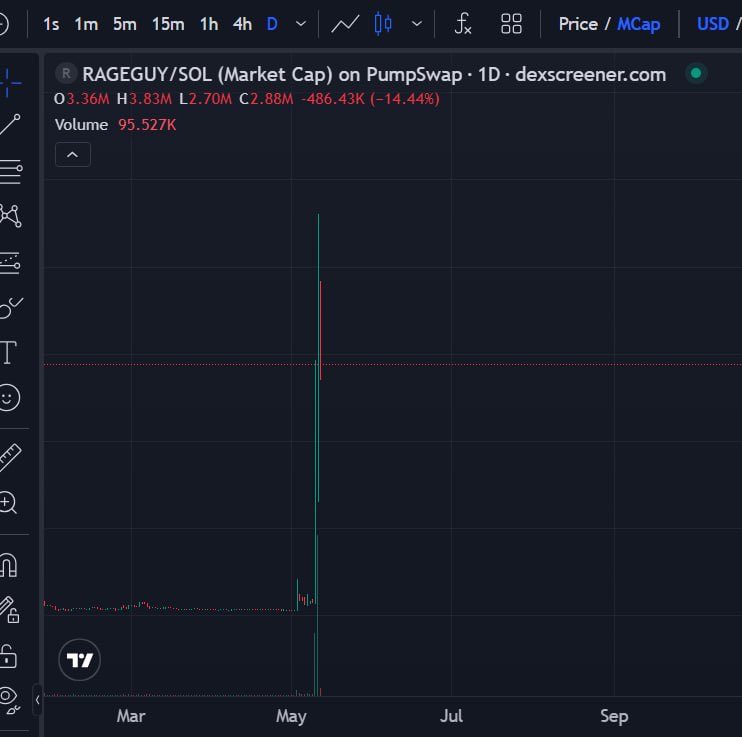Collapse the indicator legend chevron
Screen dimensions: 742x737
(72, 155)
